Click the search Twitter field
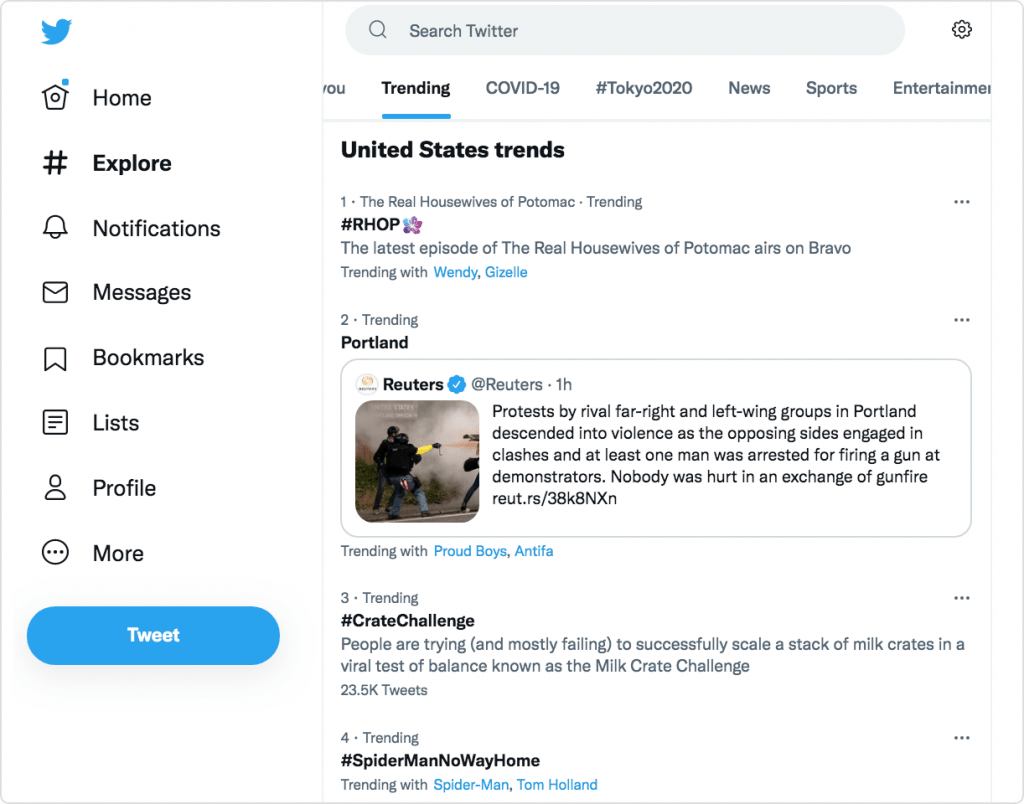The image size is (1024, 804). (x=625, y=30)
